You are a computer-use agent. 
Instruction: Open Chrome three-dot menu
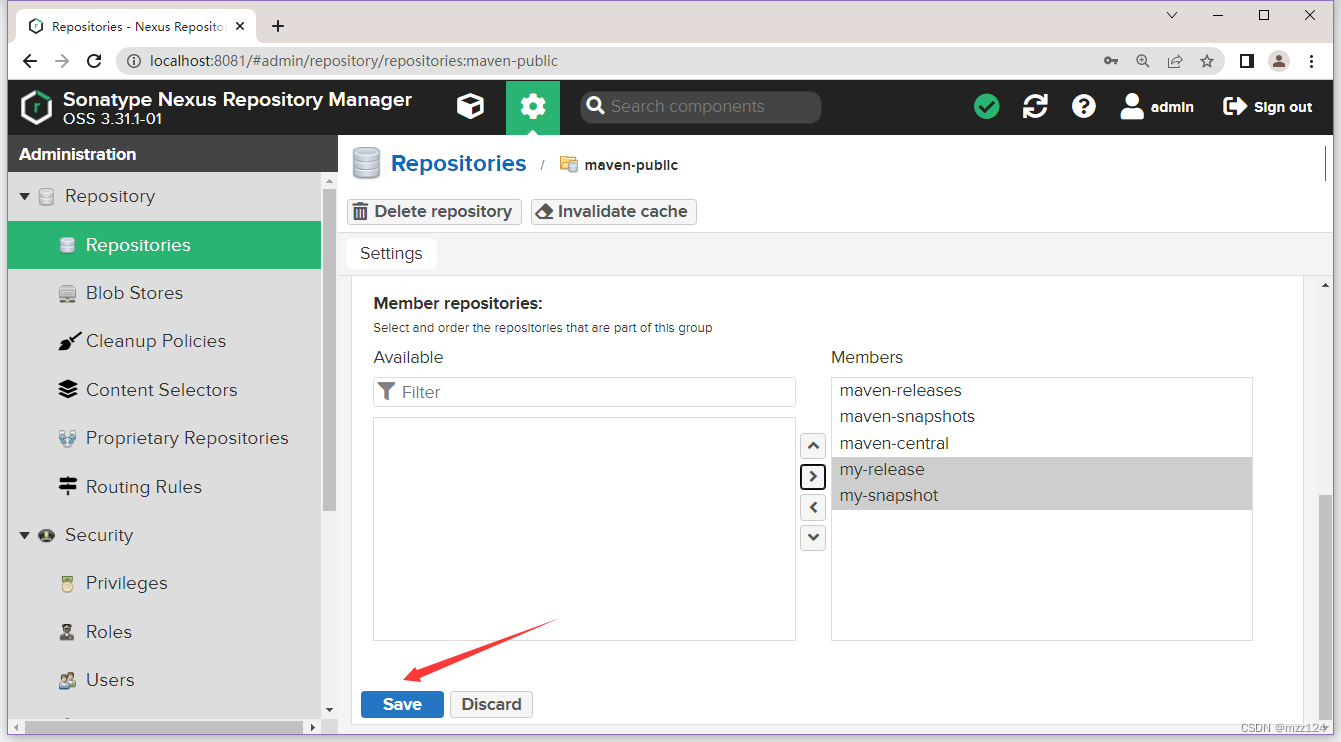[x=1312, y=61]
